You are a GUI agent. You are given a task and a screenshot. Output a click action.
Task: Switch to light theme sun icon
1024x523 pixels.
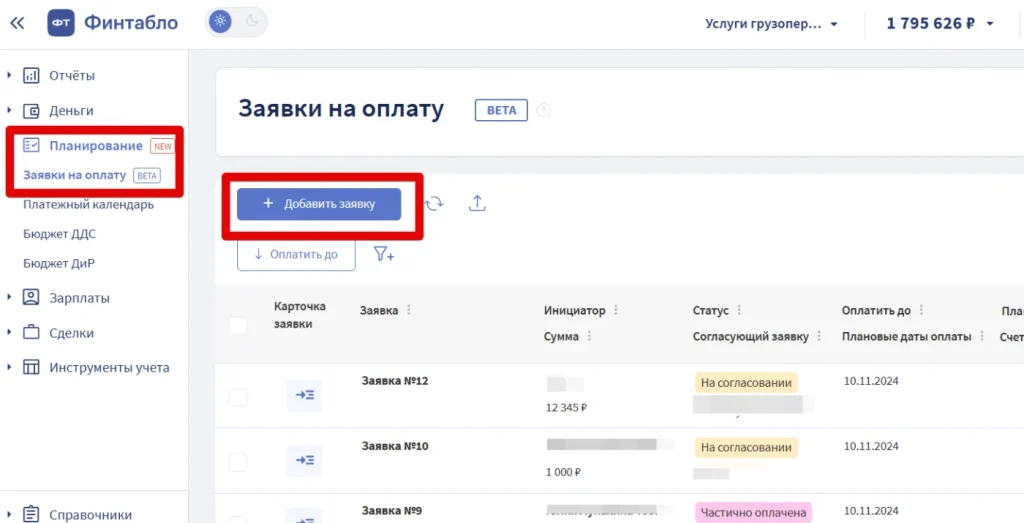[x=220, y=22]
